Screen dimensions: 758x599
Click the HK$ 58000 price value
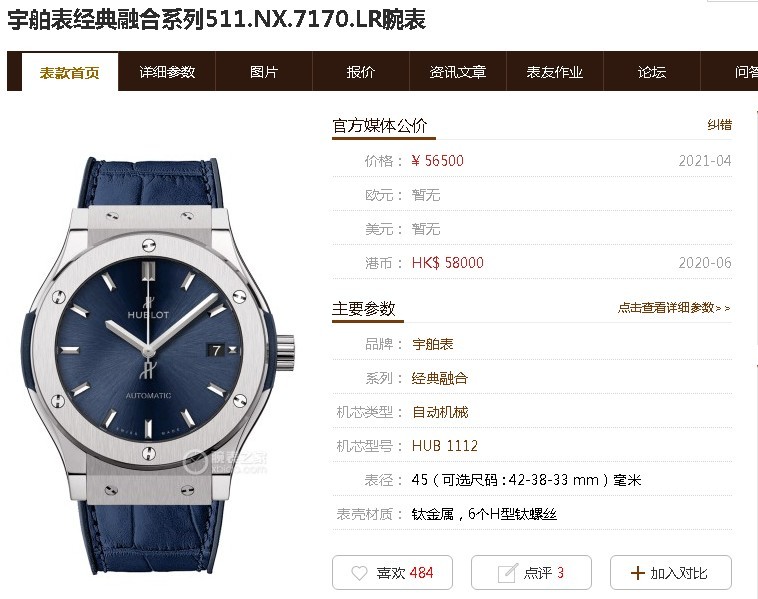tap(448, 263)
